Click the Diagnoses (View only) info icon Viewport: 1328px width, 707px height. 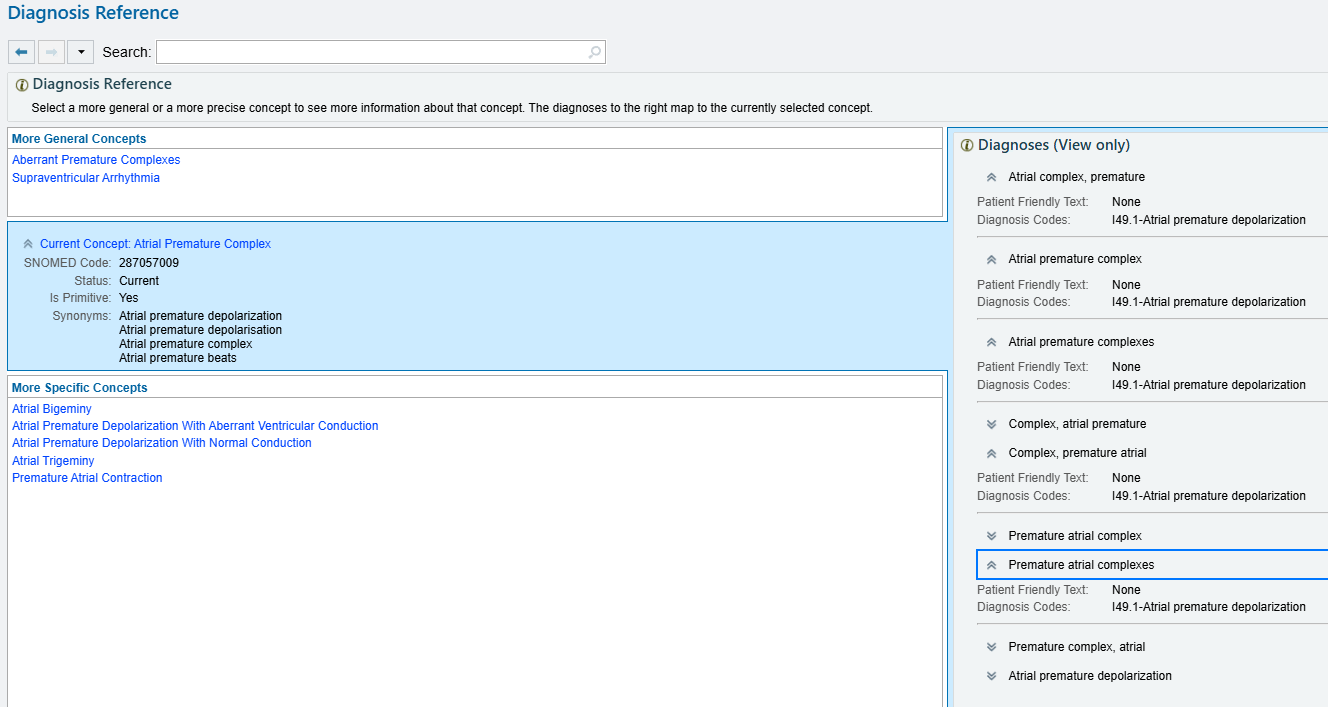(967, 146)
